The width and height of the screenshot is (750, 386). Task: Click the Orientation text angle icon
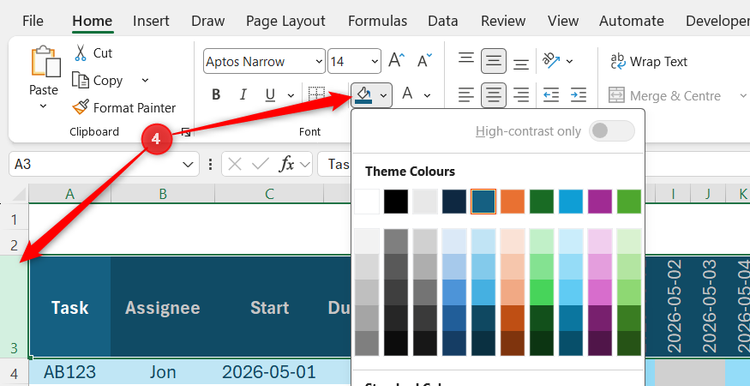tap(551, 61)
